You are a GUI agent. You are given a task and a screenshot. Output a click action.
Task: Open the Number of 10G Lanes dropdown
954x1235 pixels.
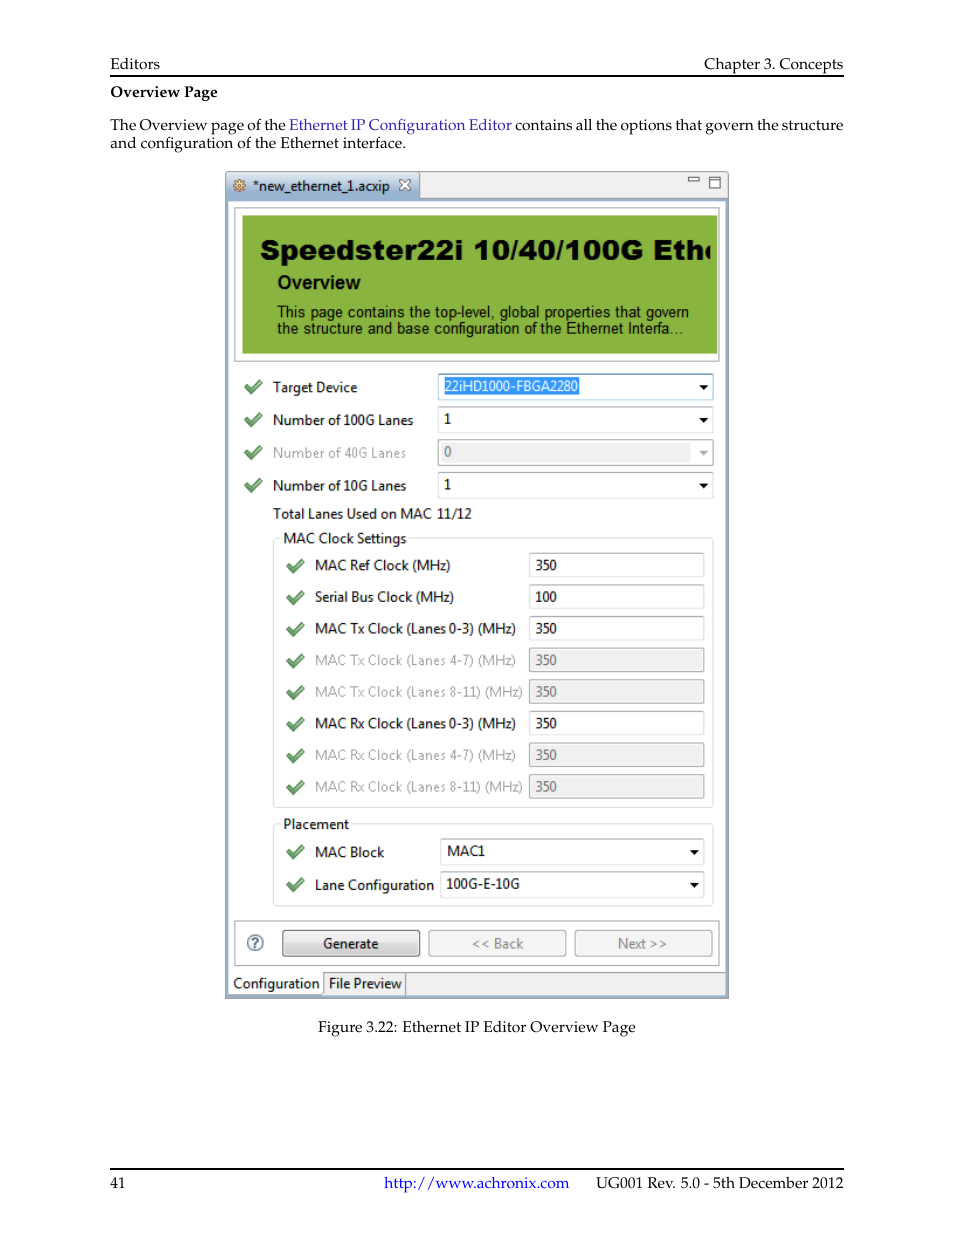pyautogui.click(x=703, y=486)
